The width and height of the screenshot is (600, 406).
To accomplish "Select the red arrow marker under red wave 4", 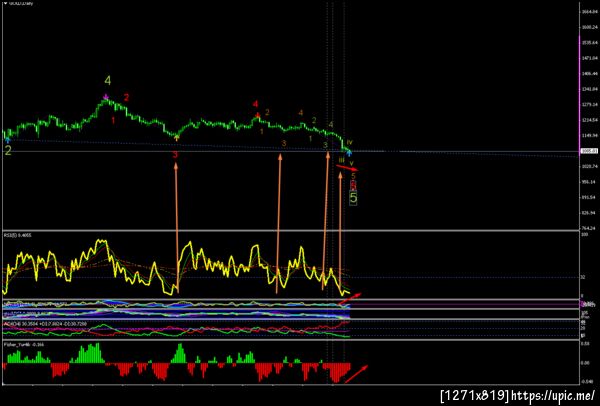I will pyautogui.click(x=258, y=114).
